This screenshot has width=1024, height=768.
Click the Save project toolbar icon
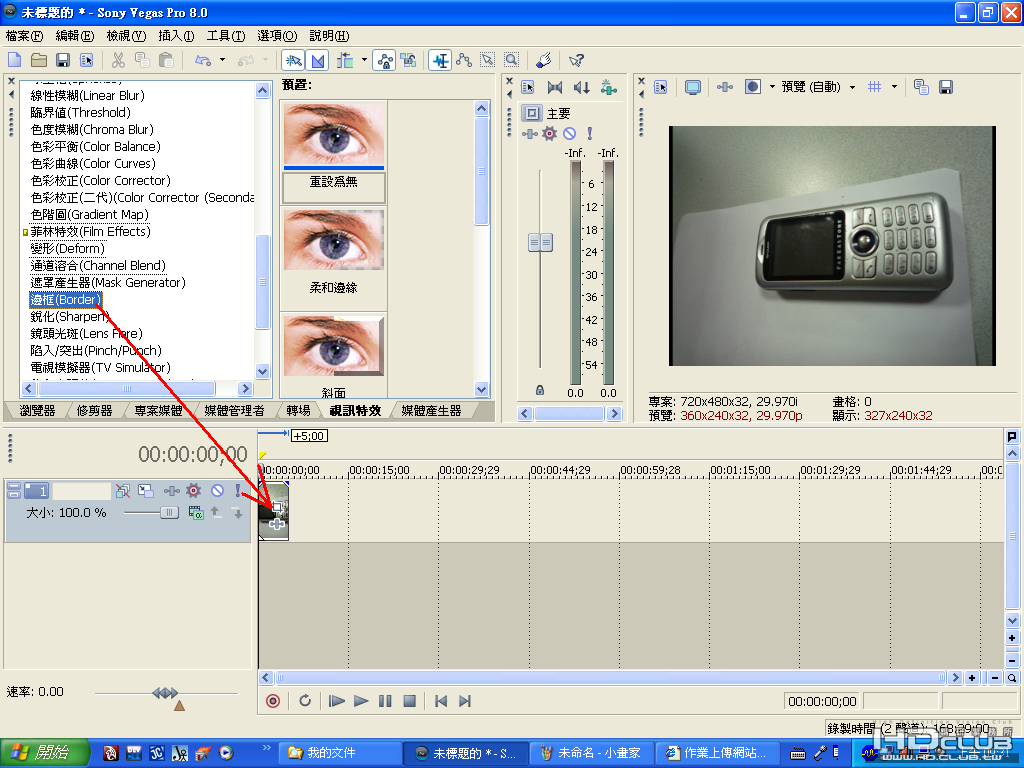63,61
